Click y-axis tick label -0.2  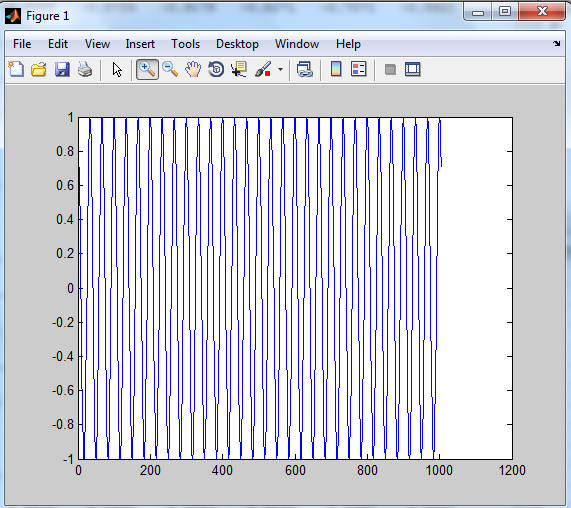click(x=63, y=322)
